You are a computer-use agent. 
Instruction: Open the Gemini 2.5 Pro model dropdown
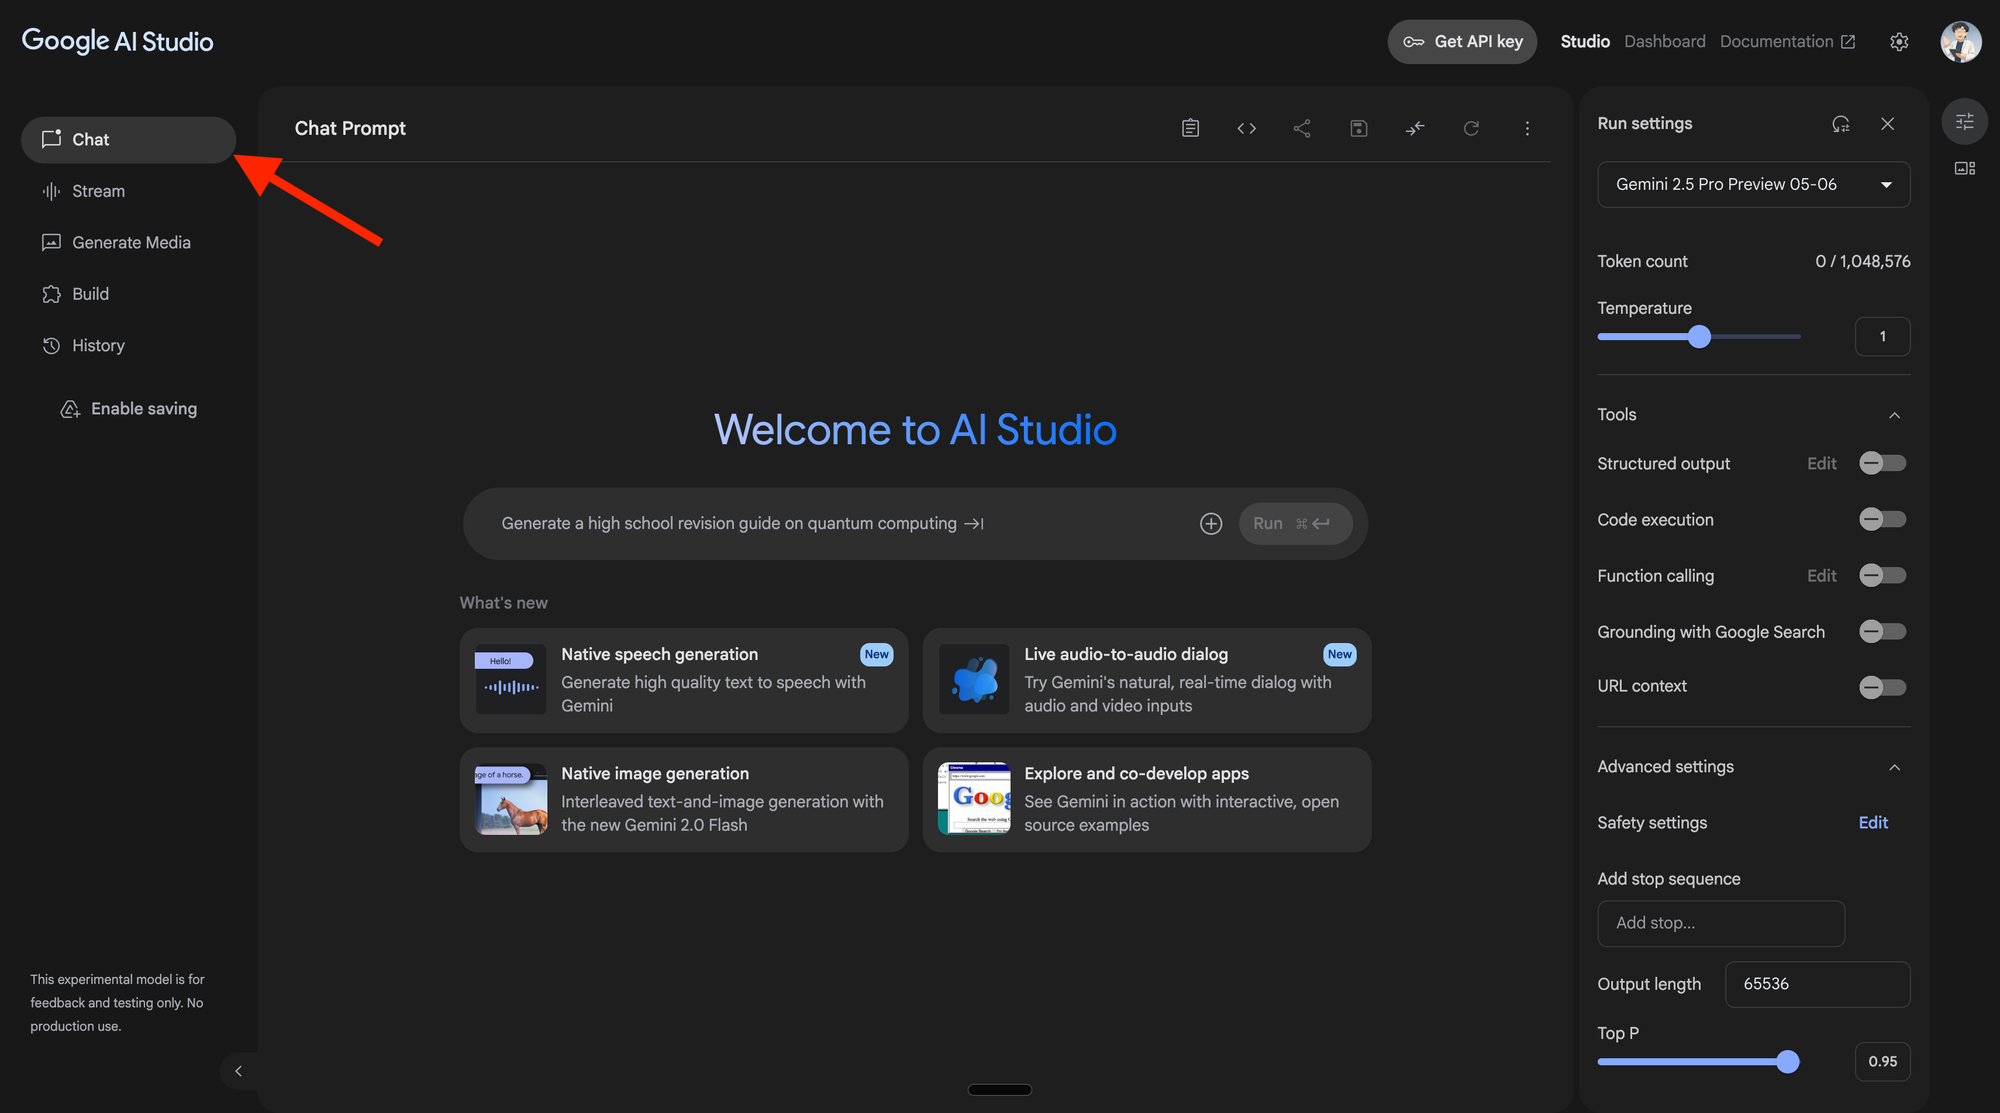point(1753,184)
